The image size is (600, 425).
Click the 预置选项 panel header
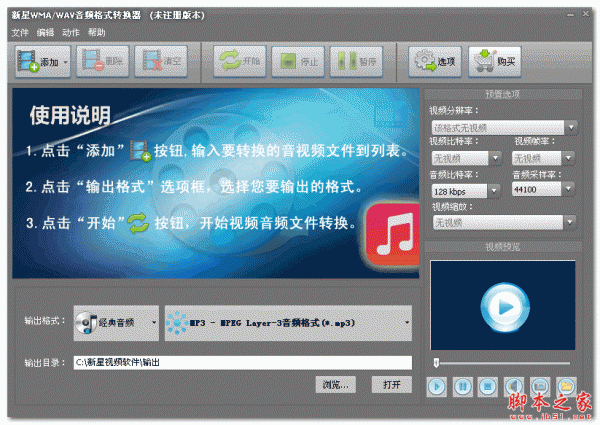502,94
